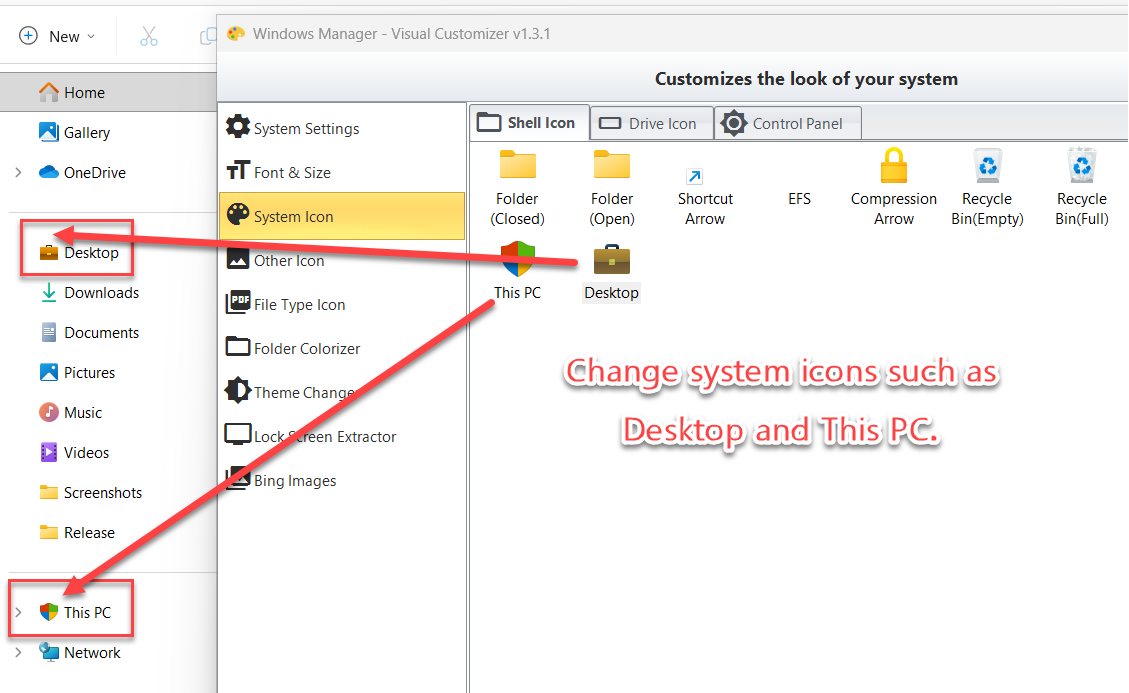The height and width of the screenshot is (693, 1129).
Task: Go to File Type Icon section
Action: coord(342,304)
